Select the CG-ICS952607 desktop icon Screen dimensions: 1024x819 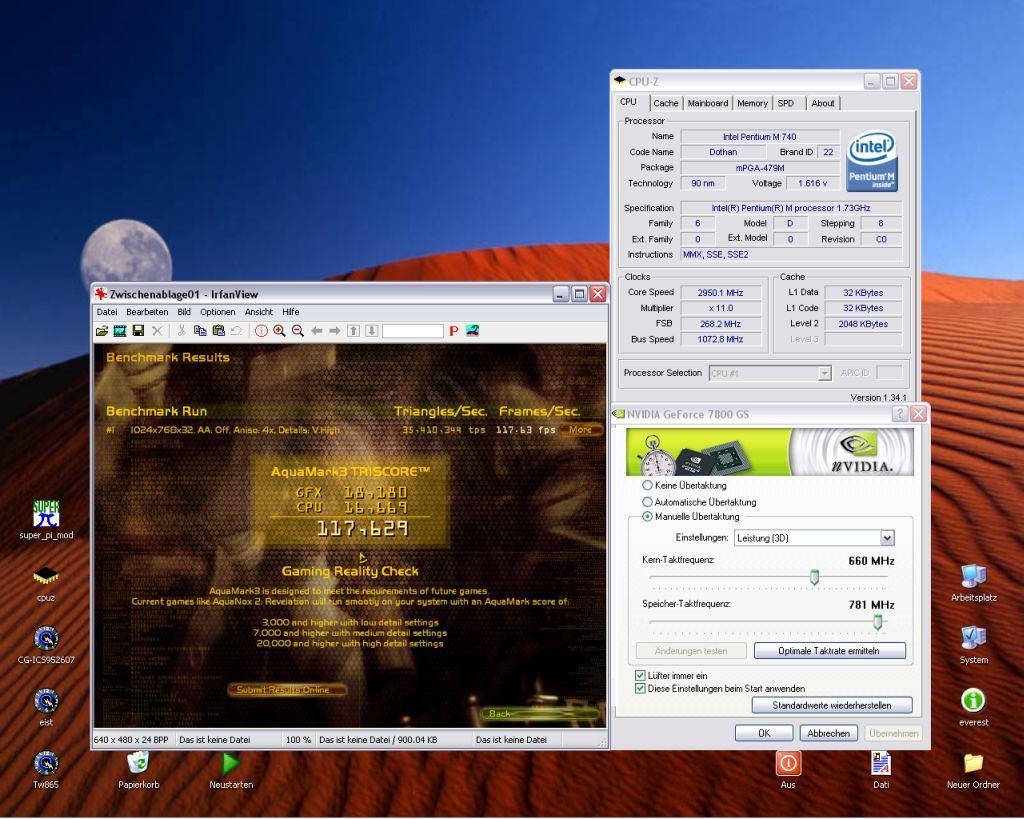point(46,645)
